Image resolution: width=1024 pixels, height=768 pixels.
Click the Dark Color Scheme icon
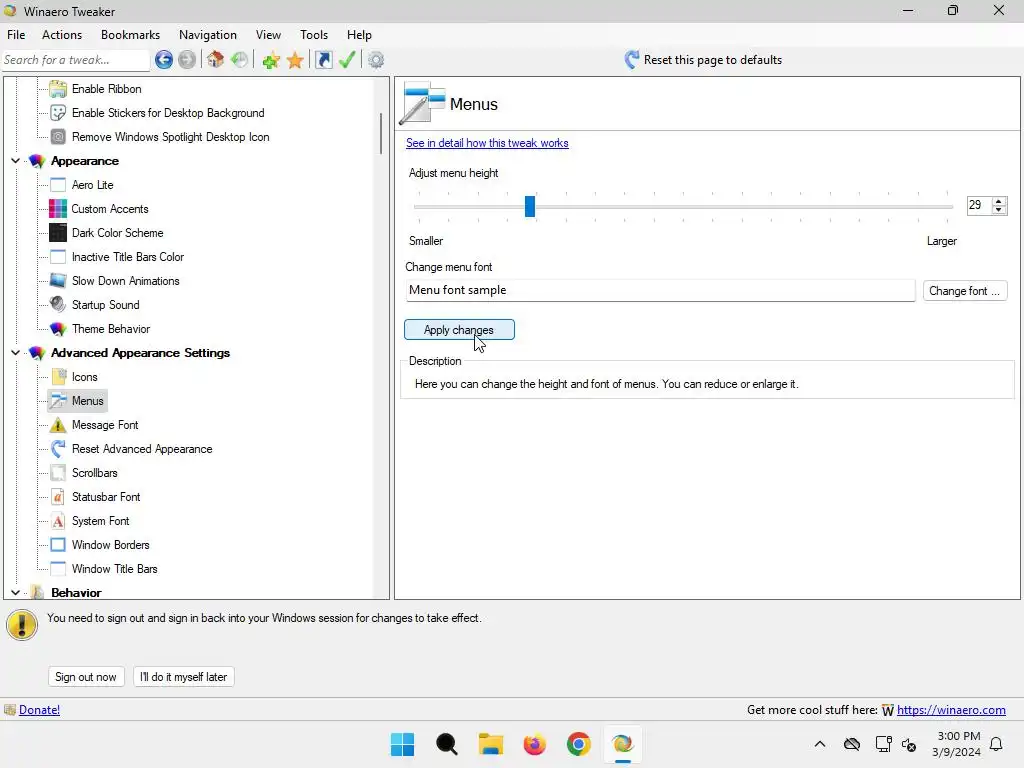point(58,232)
